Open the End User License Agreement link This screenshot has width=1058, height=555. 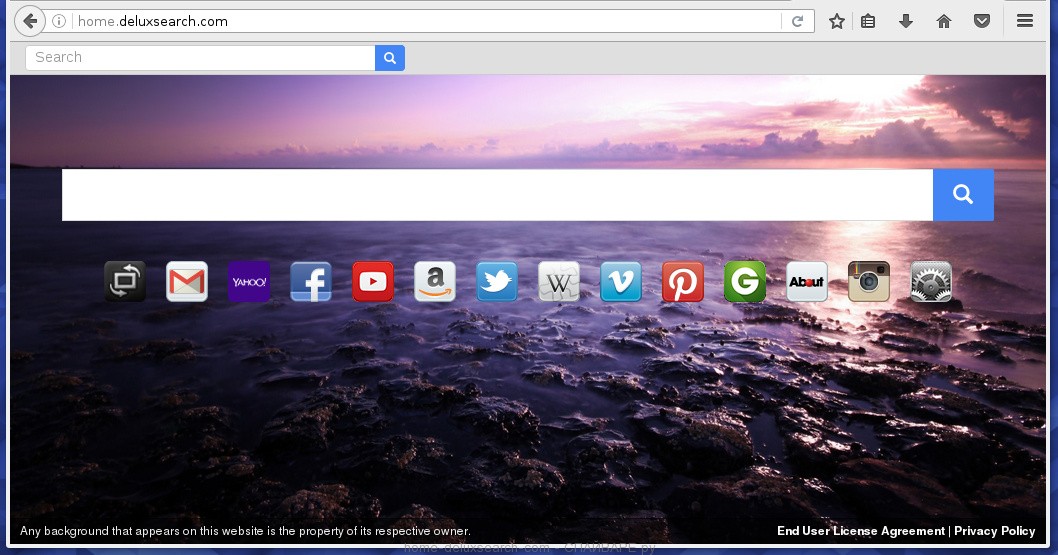click(861, 531)
